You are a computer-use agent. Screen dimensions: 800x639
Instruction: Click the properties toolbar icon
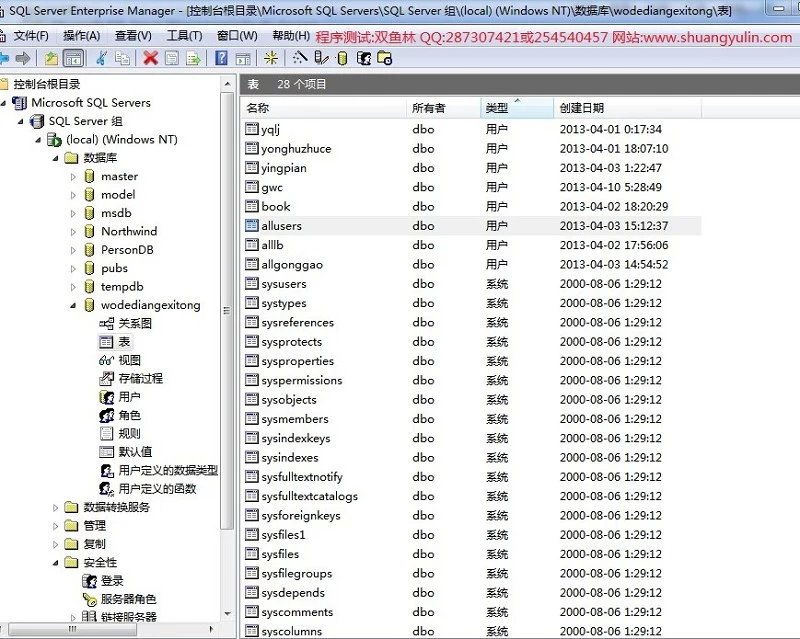coord(172,59)
